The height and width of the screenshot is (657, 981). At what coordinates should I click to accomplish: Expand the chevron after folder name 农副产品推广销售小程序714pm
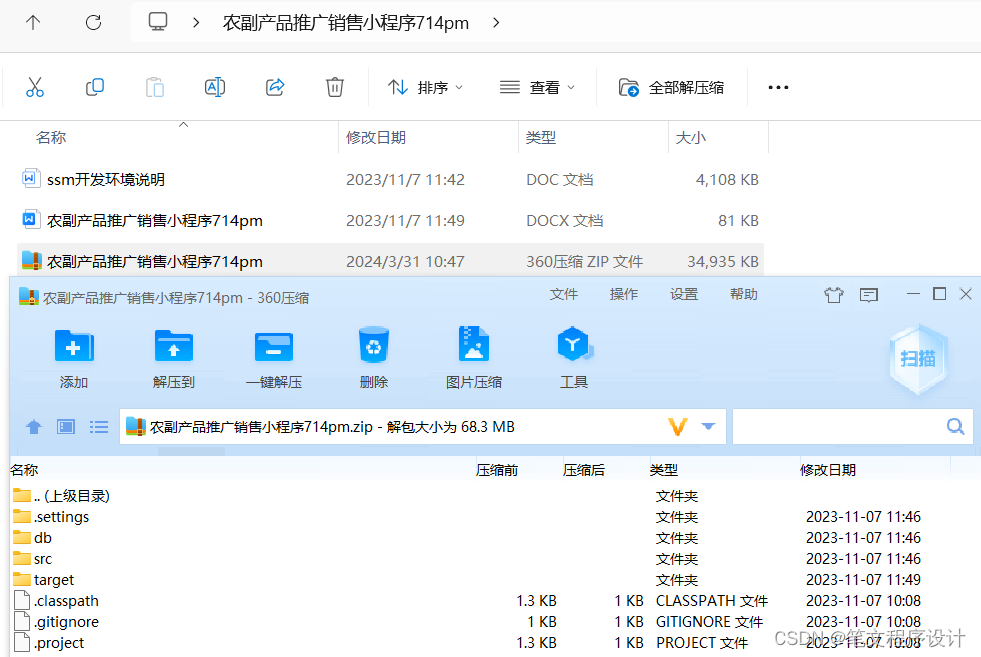(496, 23)
